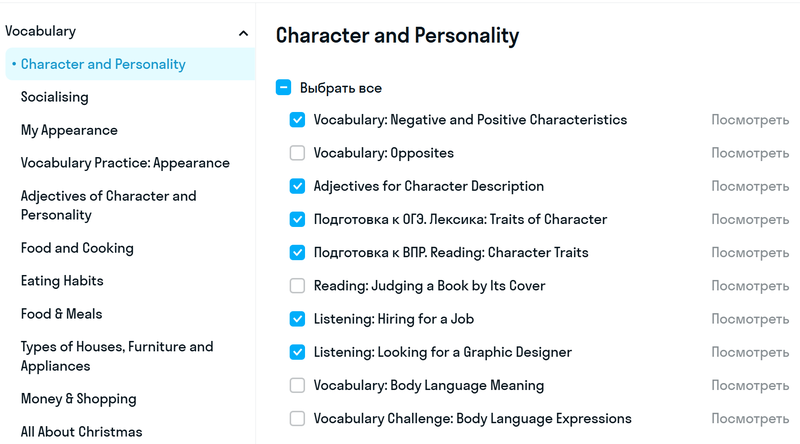Uncheck 'Vocabulary: Negative and Positive Characteristics'

(297, 120)
